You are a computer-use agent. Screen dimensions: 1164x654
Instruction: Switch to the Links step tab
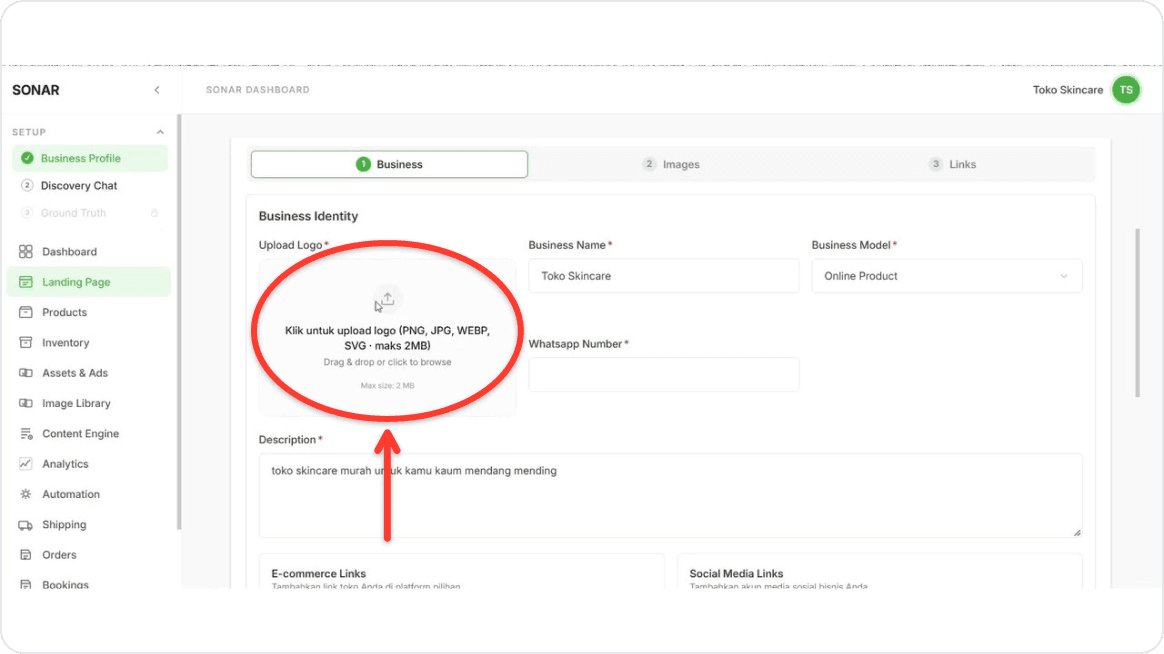(952, 164)
